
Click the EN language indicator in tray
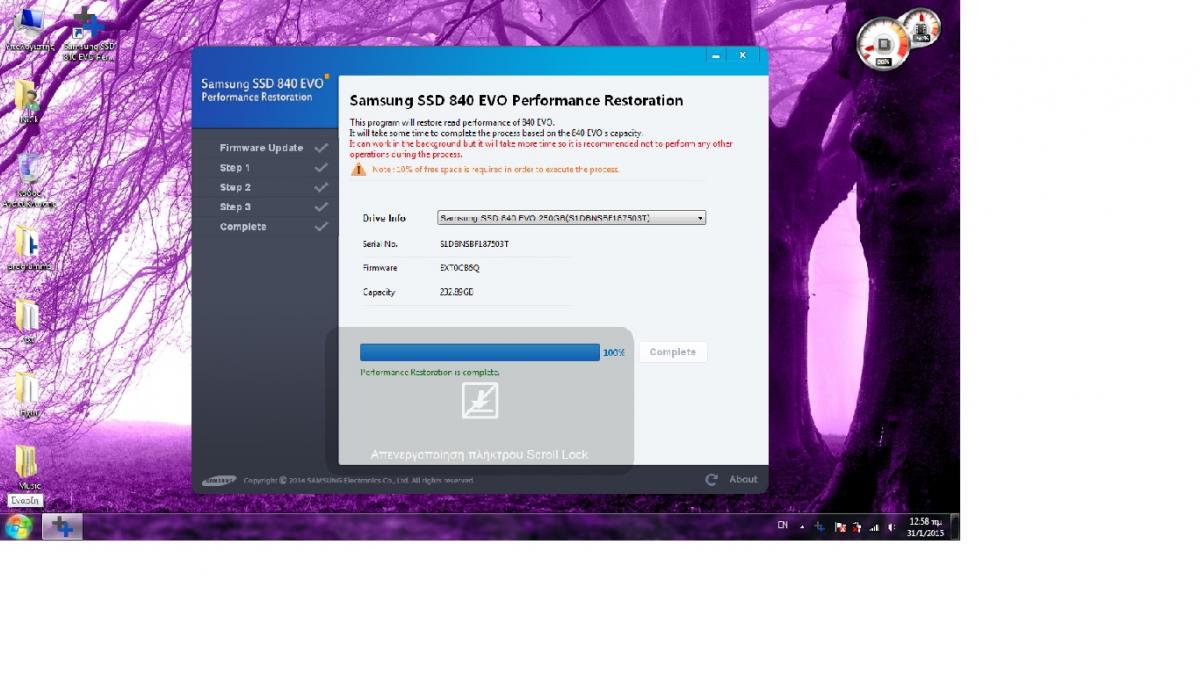[x=782, y=526]
